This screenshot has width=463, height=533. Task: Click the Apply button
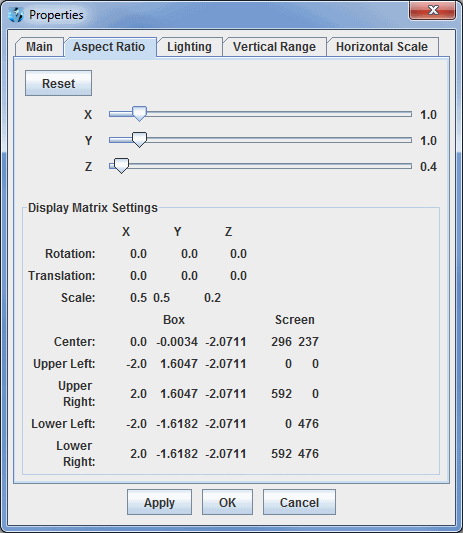pyautogui.click(x=159, y=502)
